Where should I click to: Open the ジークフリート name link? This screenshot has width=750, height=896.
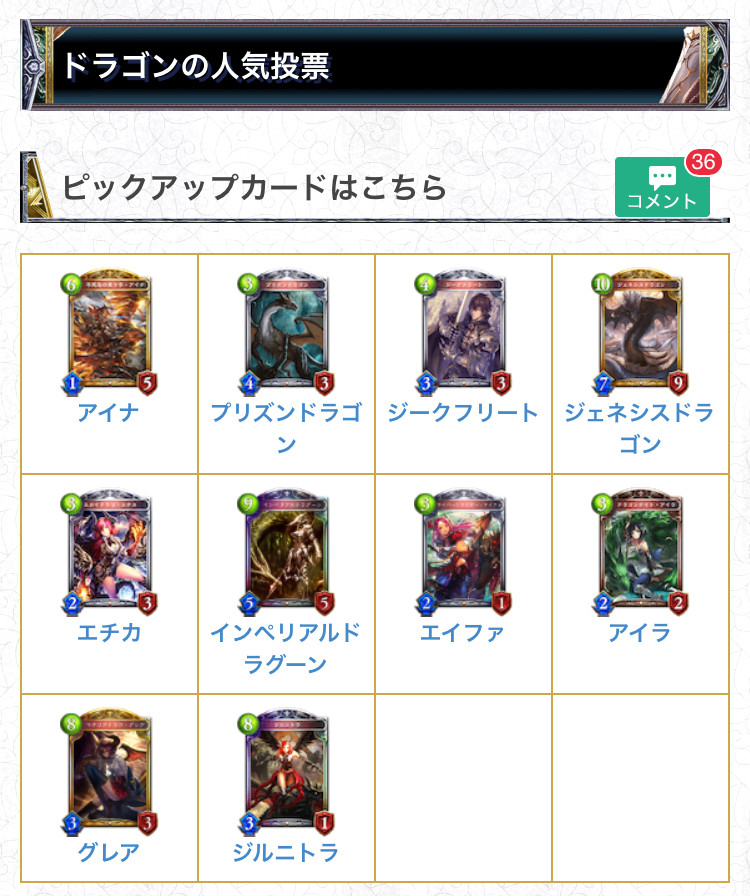tap(463, 413)
